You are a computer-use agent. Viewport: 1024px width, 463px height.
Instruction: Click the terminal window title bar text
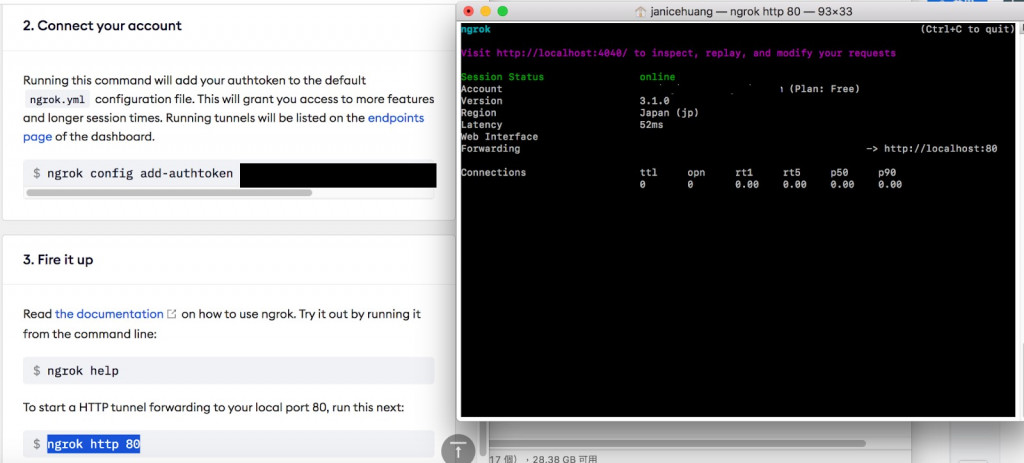(x=751, y=12)
